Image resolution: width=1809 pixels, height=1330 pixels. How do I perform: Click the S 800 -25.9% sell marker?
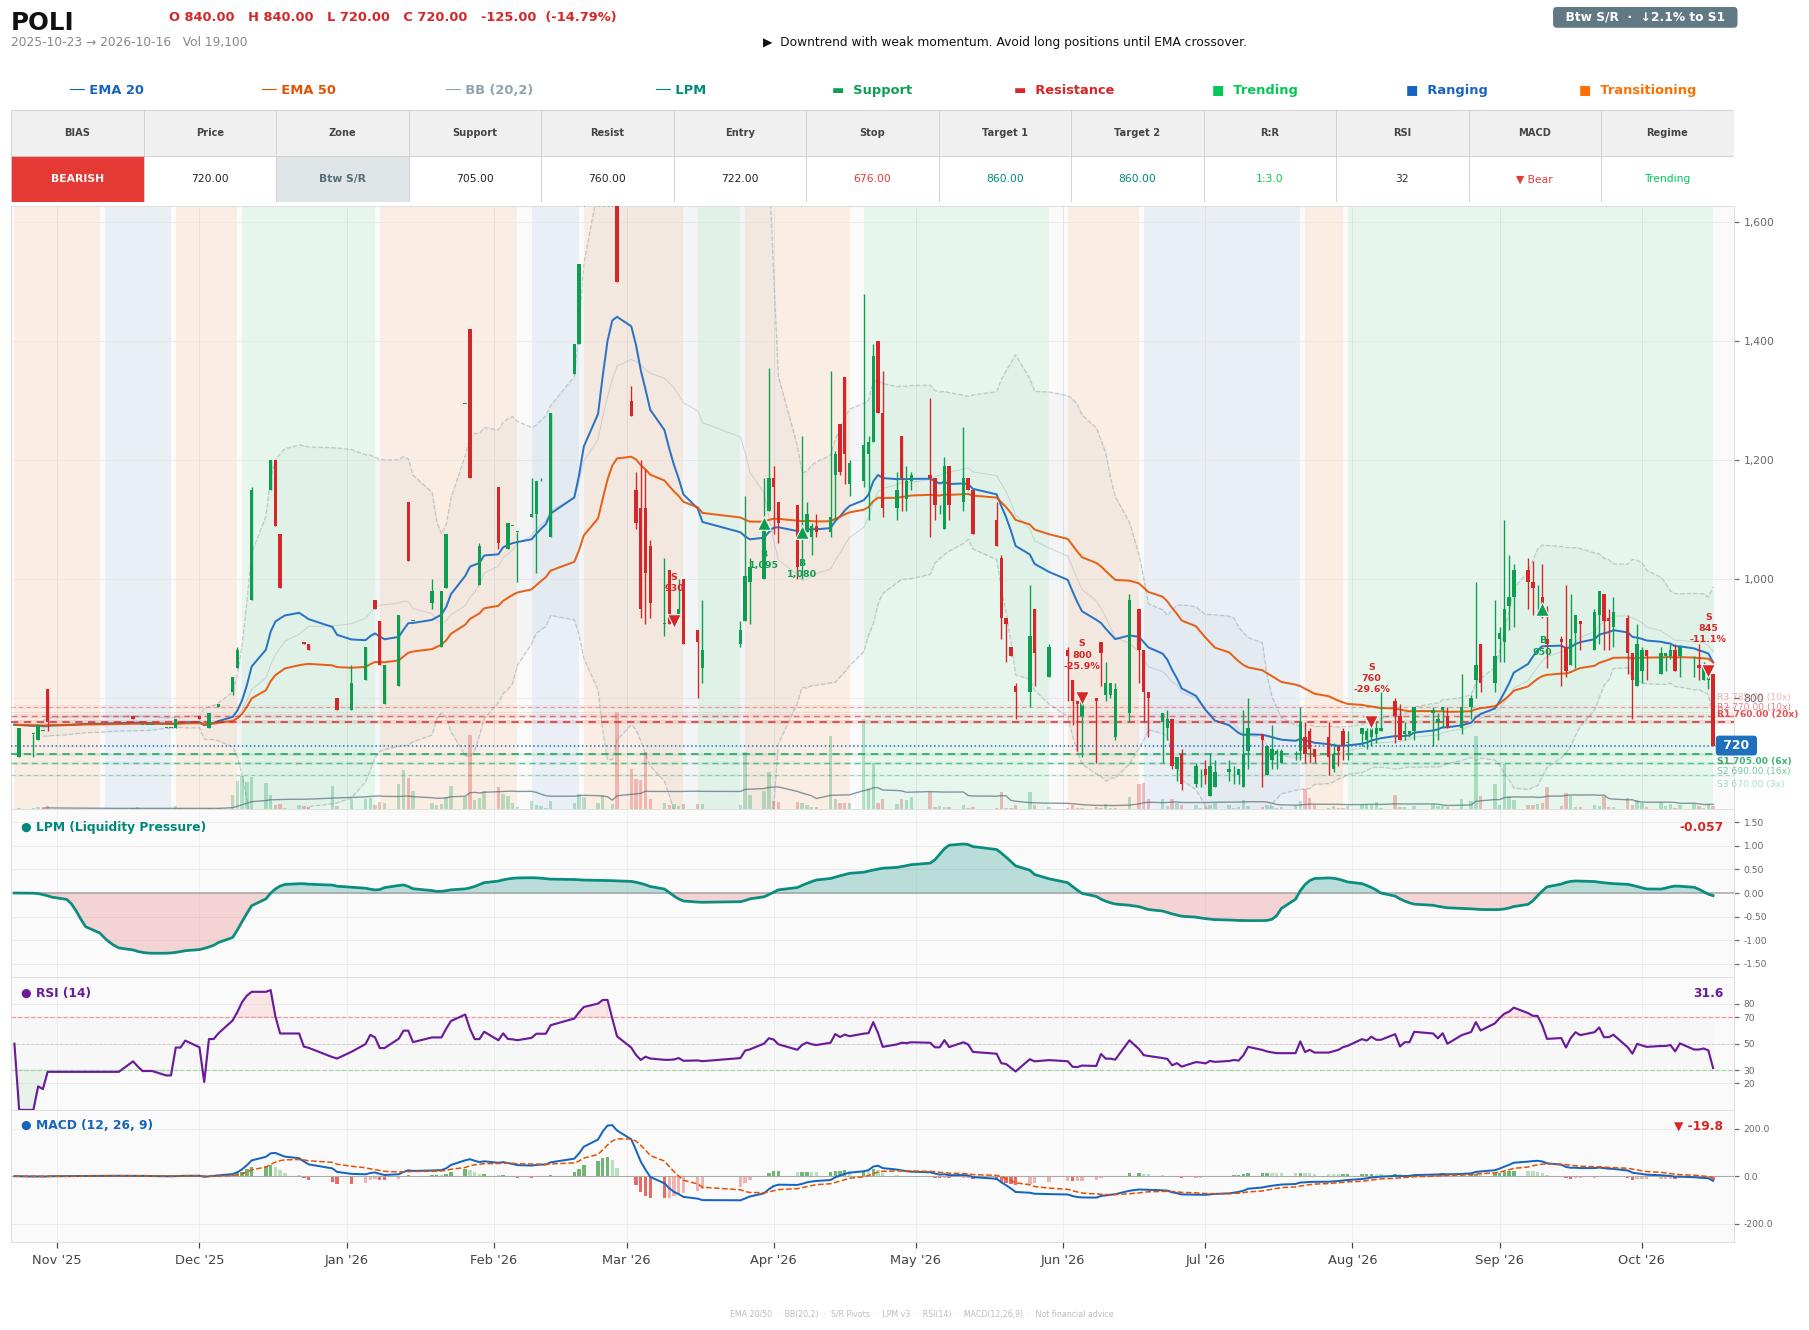1082,655
